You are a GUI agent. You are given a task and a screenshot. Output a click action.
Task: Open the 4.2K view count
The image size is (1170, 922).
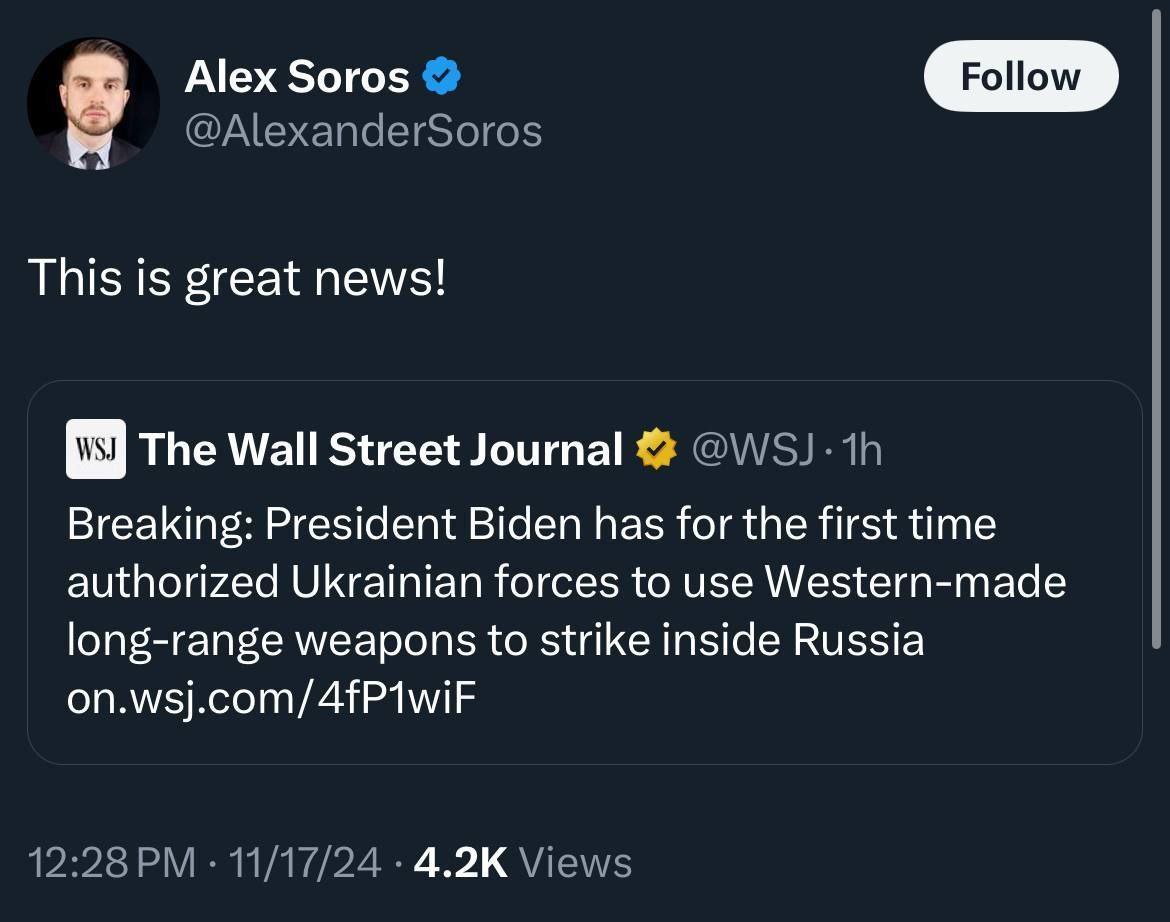tap(460, 862)
